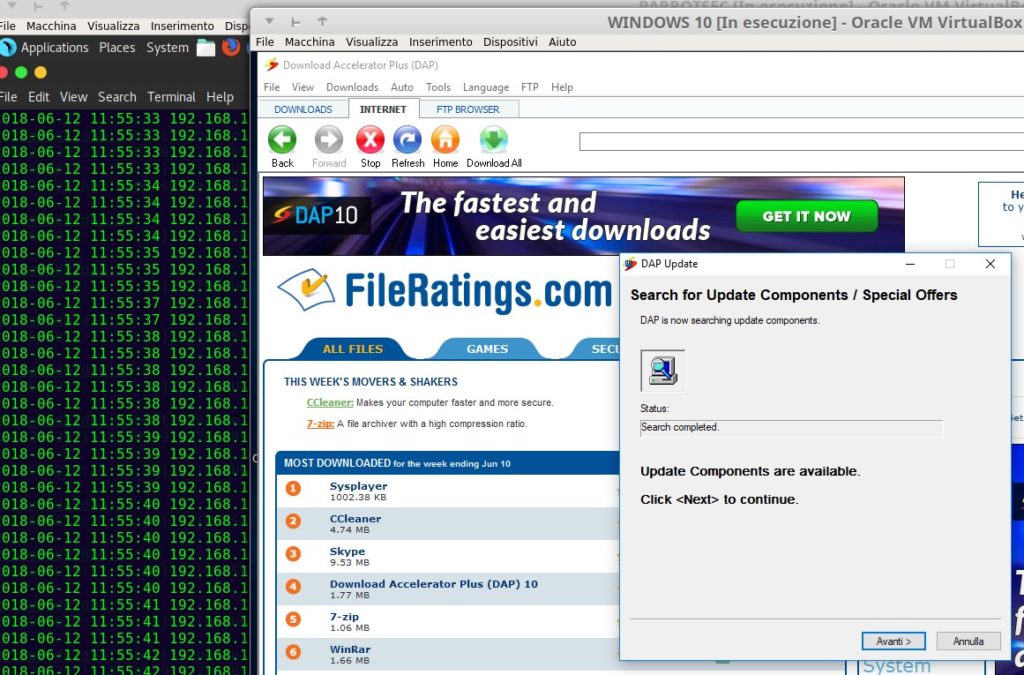Viewport: 1024px width, 675px height.
Task: Open Dispositivi menu in Windows 10 VirtualBox window
Action: [510, 42]
